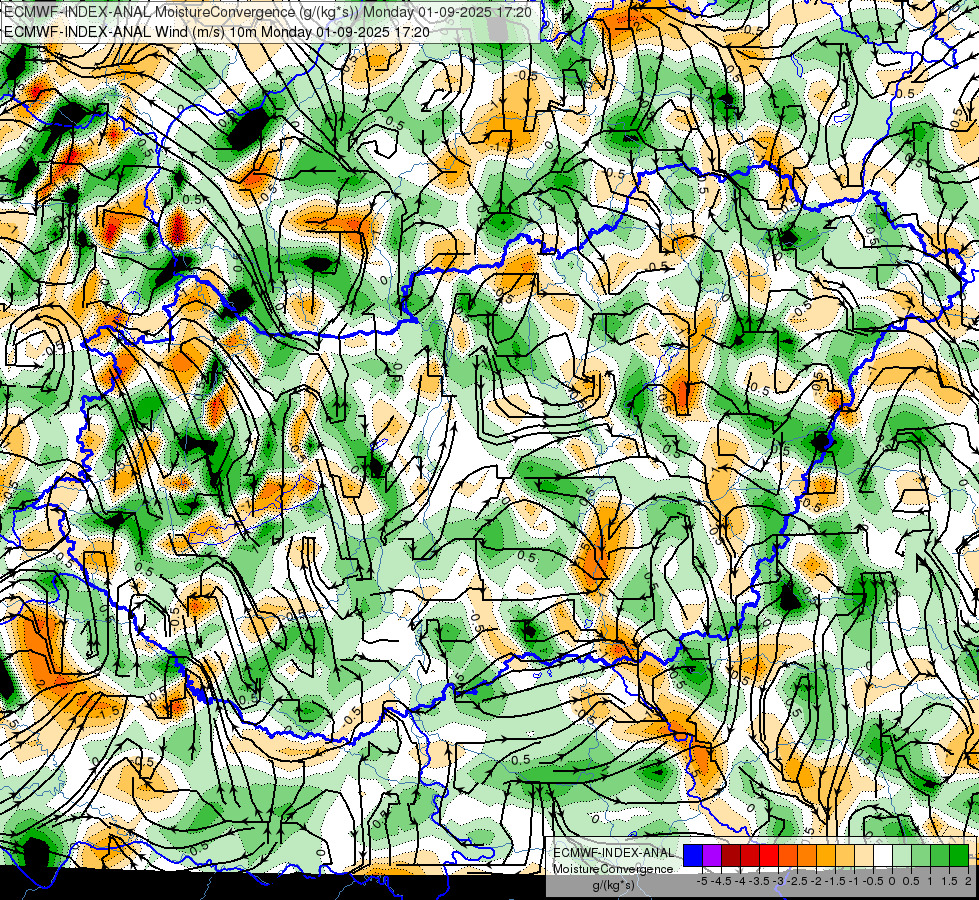Click the blue legend swatch below -5
The width and height of the screenshot is (979, 900).
(x=693, y=855)
